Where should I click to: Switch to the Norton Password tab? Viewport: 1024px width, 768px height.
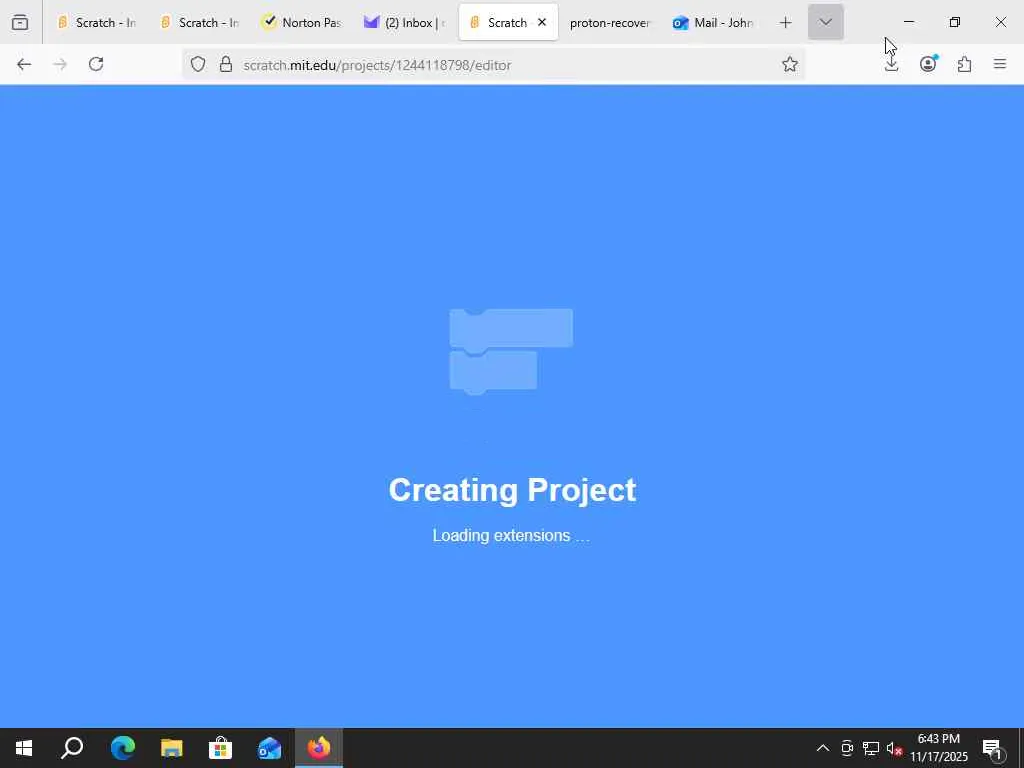302,22
